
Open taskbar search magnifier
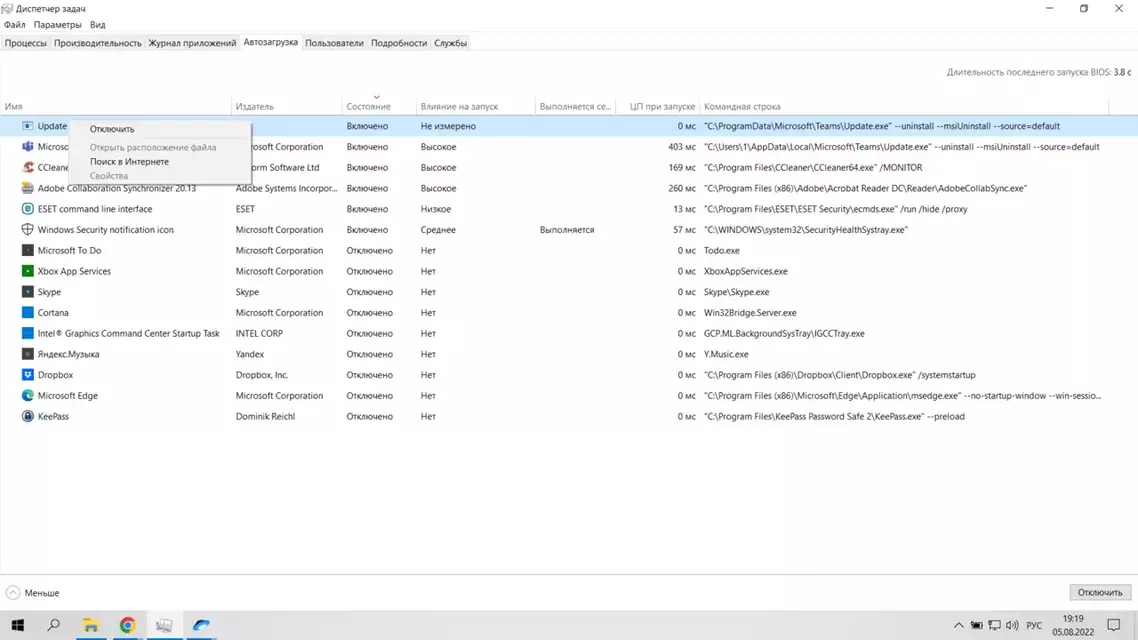coord(54,625)
